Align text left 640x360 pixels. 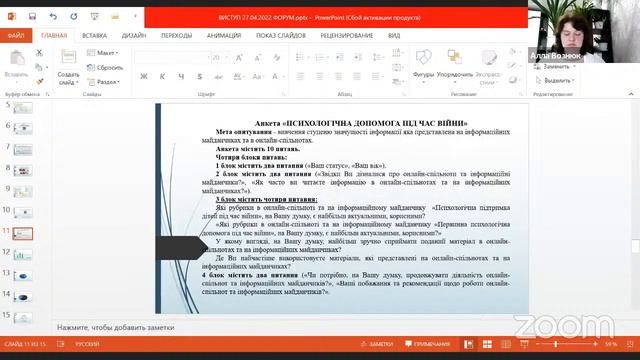[x=301, y=76]
